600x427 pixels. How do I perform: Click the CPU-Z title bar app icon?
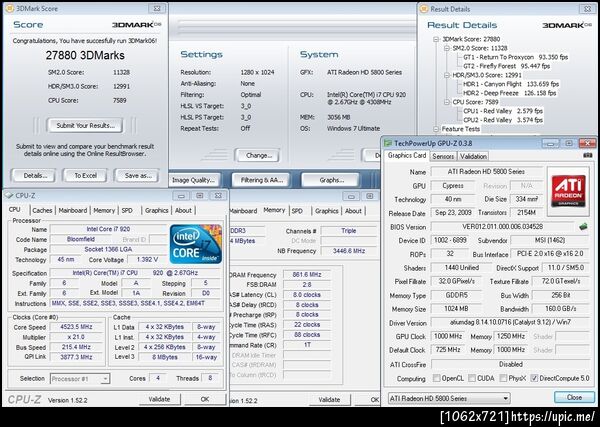tap(9, 196)
